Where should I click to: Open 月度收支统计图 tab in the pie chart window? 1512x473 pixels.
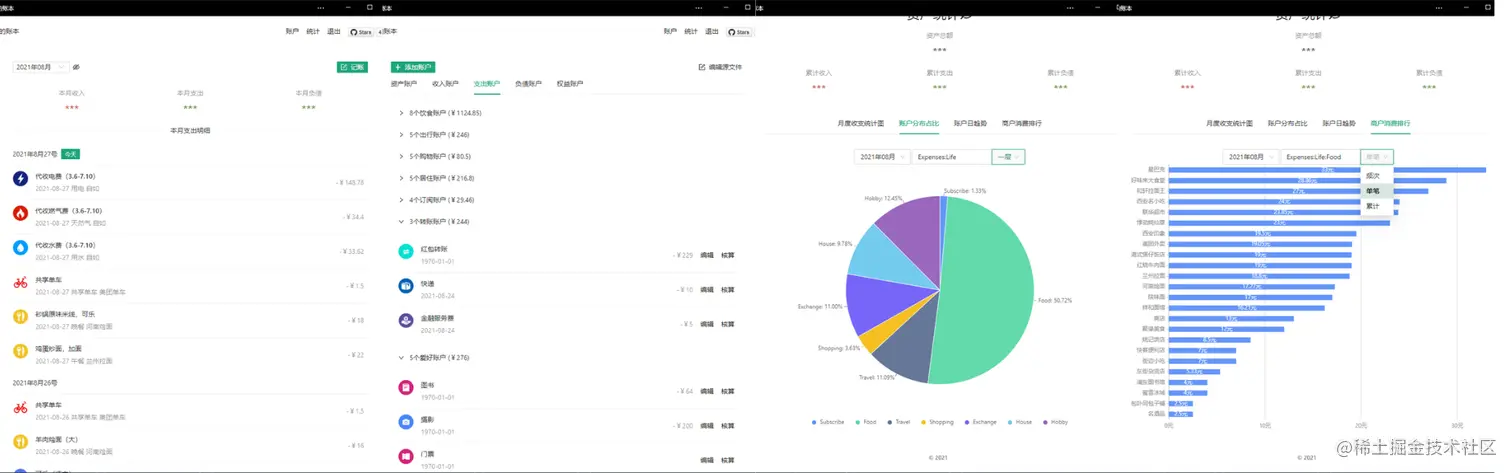tap(861, 123)
